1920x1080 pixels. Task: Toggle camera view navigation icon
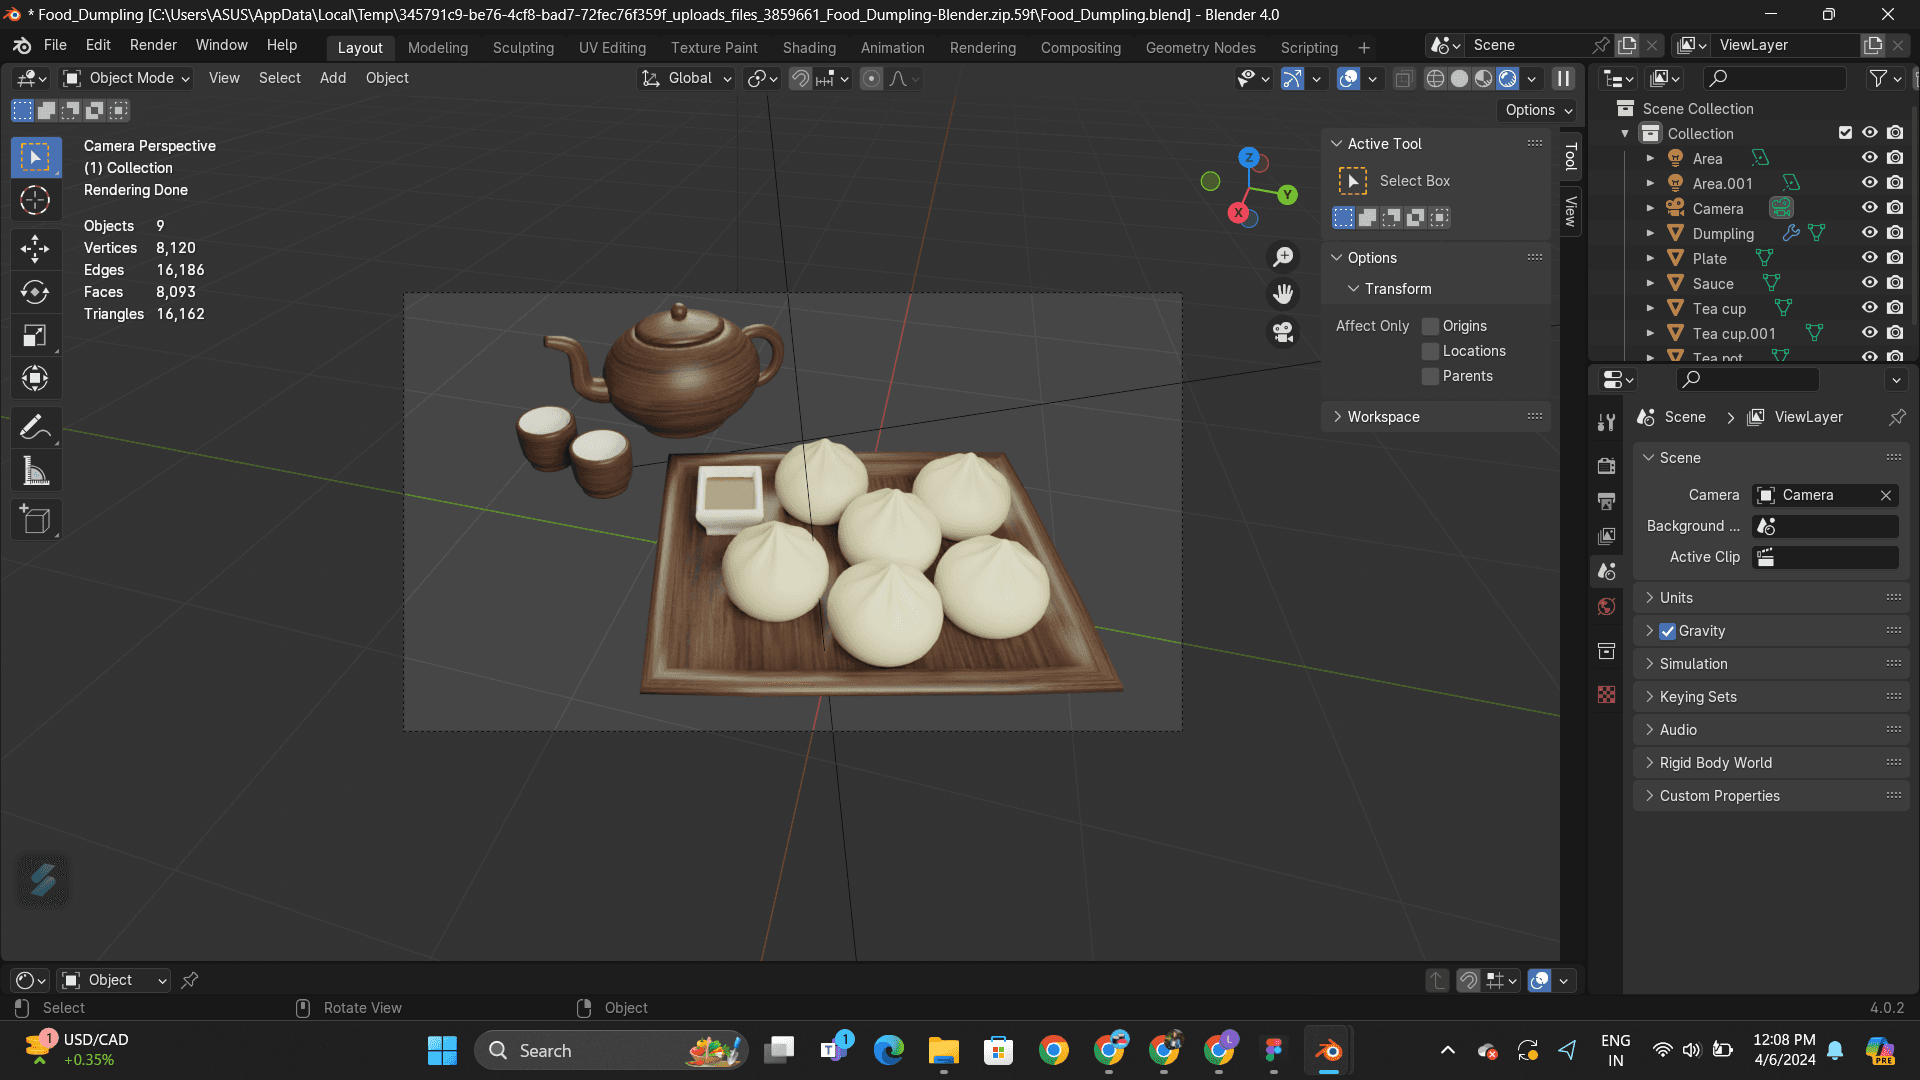[x=1283, y=332]
